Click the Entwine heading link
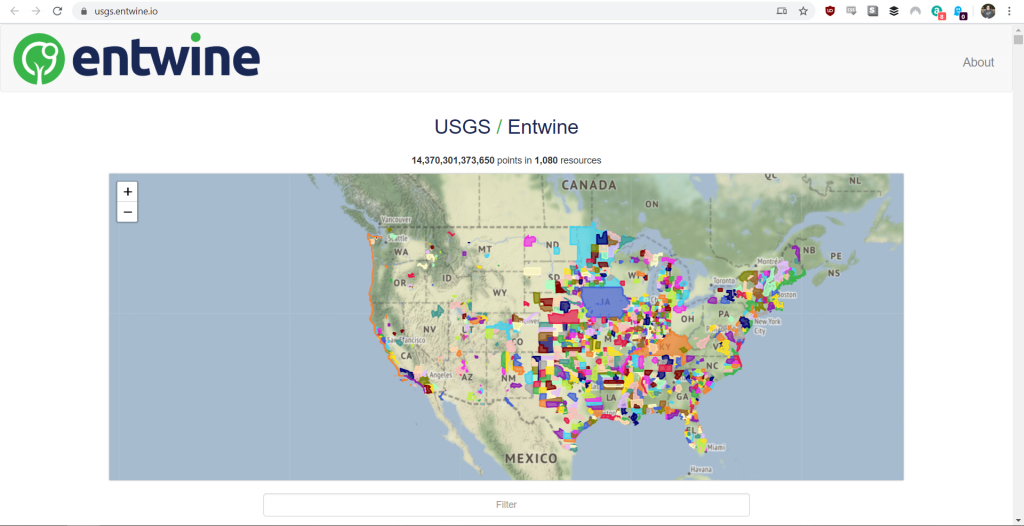The image size is (1024, 526). coord(543,127)
